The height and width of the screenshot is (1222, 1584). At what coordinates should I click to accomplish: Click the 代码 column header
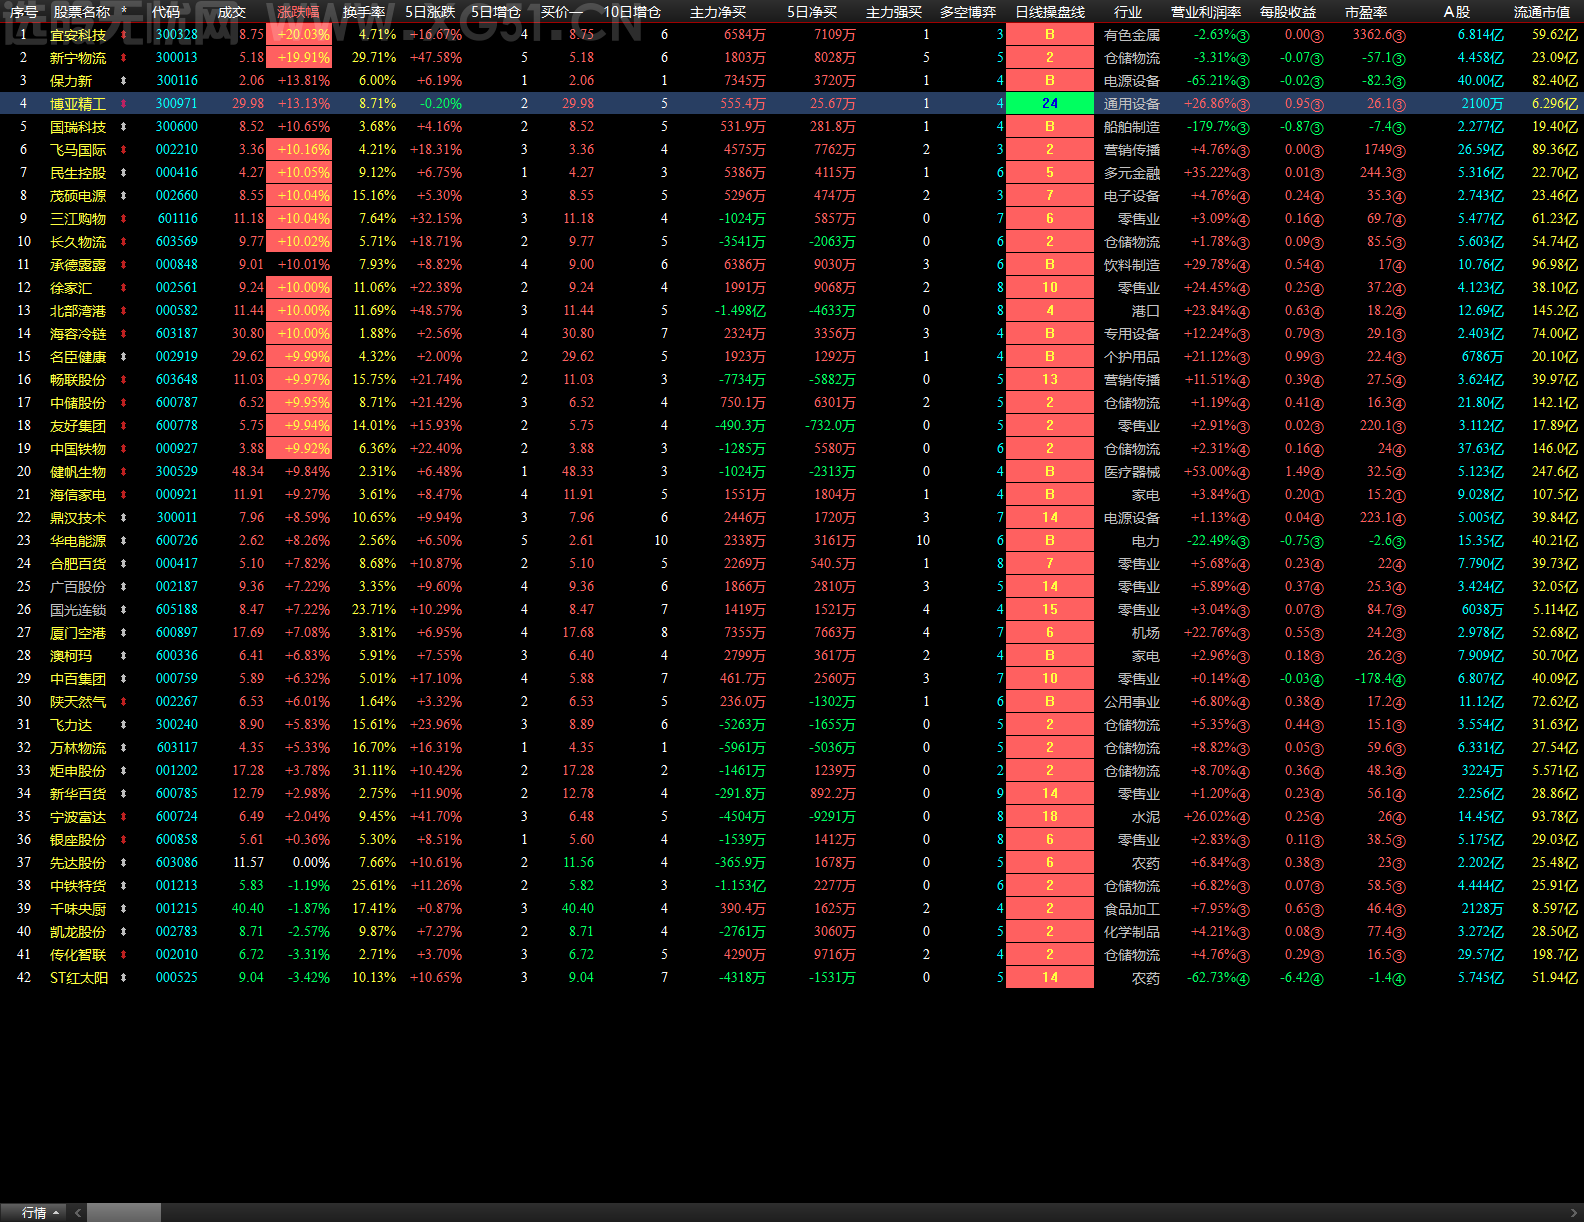pos(166,12)
